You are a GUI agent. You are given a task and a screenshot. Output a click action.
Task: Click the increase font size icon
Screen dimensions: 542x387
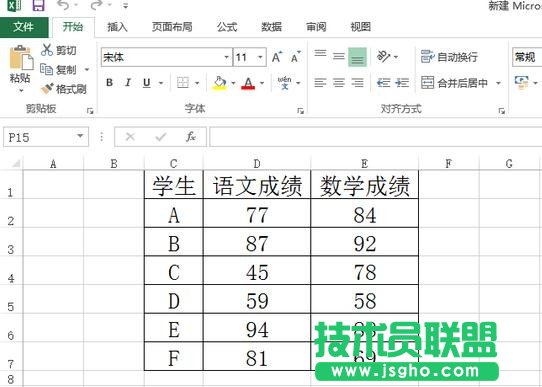pos(277,57)
